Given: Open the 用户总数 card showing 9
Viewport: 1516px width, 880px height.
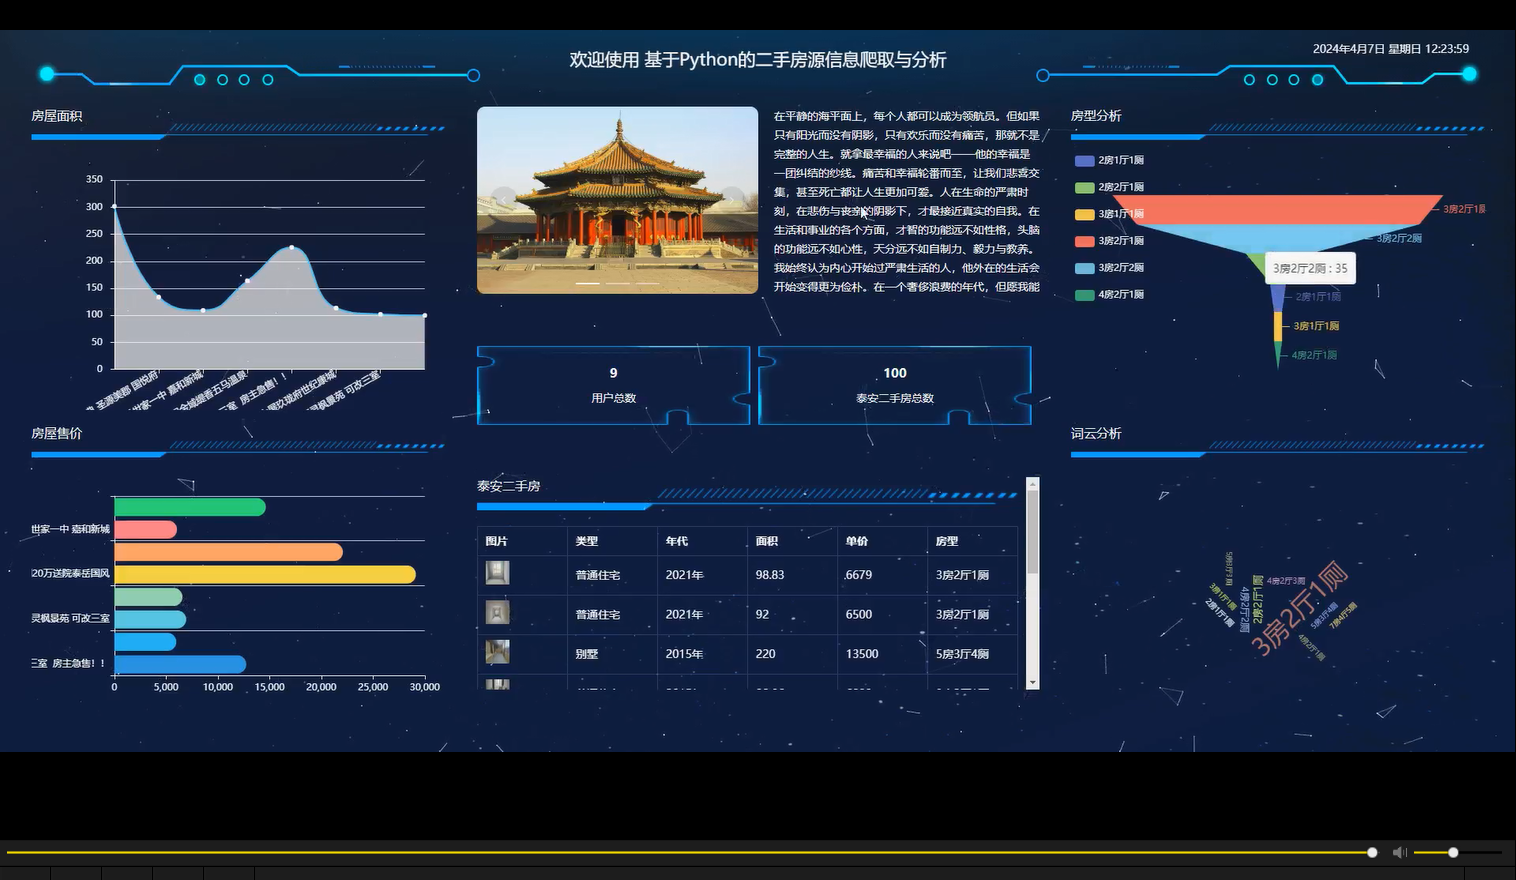Looking at the screenshot, I should point(613,385).
